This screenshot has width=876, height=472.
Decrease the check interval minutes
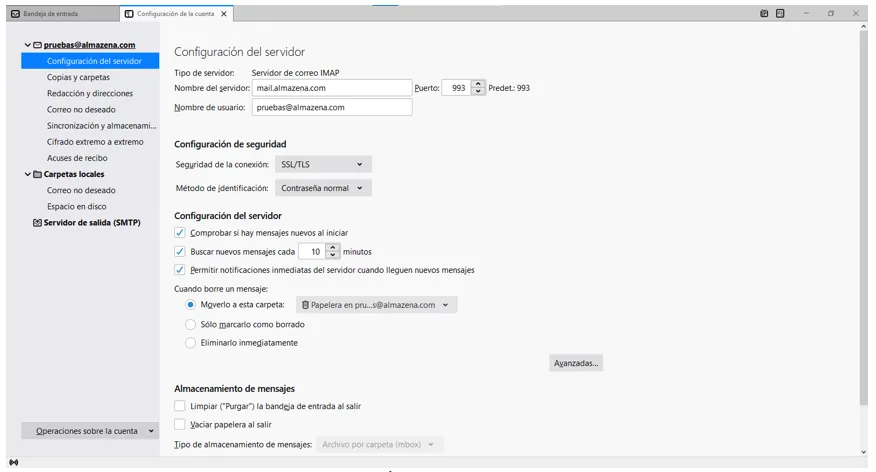[333, 255]
